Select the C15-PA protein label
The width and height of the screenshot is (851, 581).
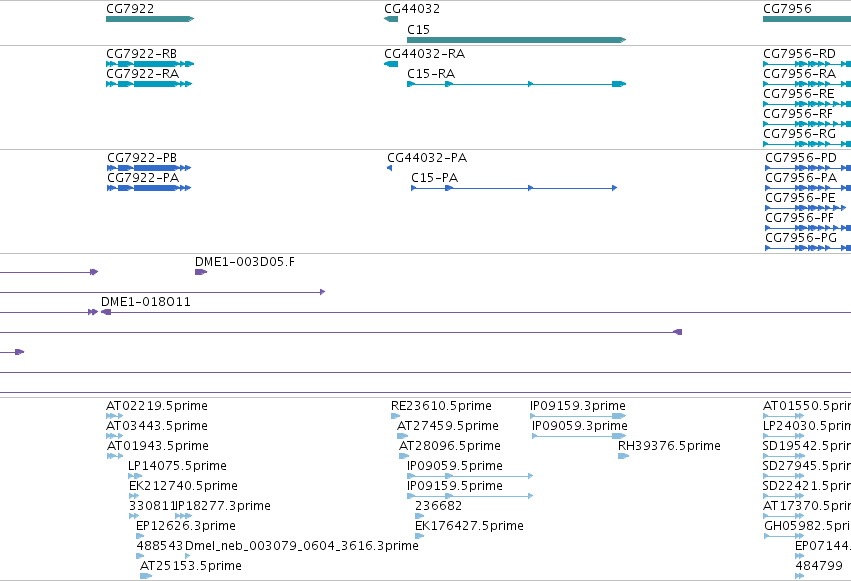(x=434, y=178)
